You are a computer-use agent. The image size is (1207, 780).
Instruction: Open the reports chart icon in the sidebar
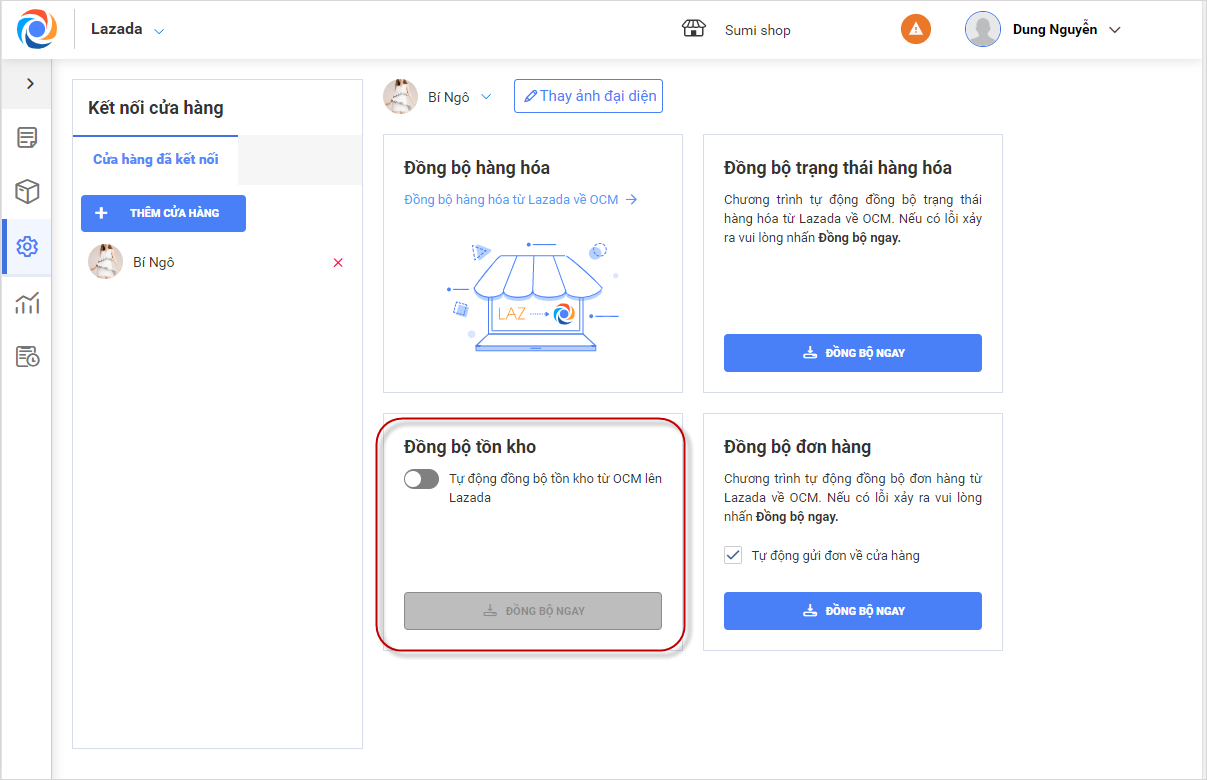pyautogui.click(x=27, y=302)
